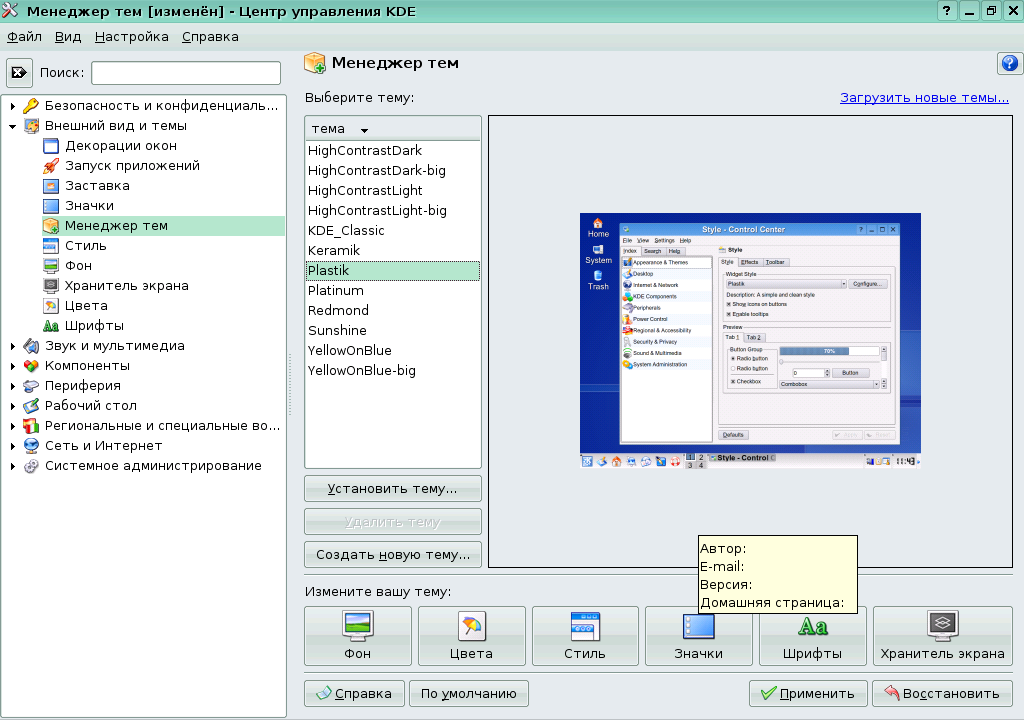Click the Хранитель экрана icon
This screenshot has height=720, width=1024.
click(942, 635)
